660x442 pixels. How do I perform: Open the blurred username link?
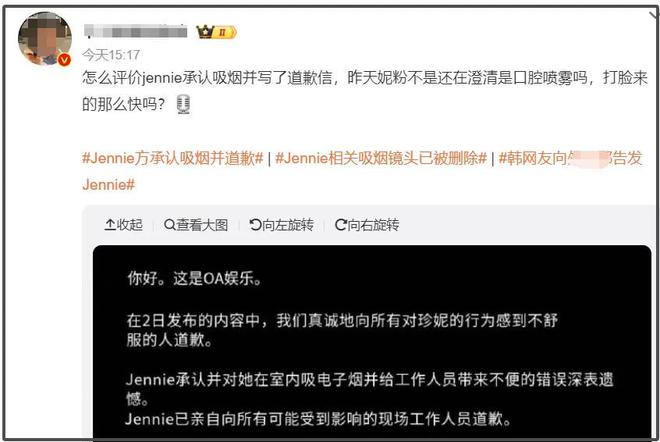[x=135, y=31]
